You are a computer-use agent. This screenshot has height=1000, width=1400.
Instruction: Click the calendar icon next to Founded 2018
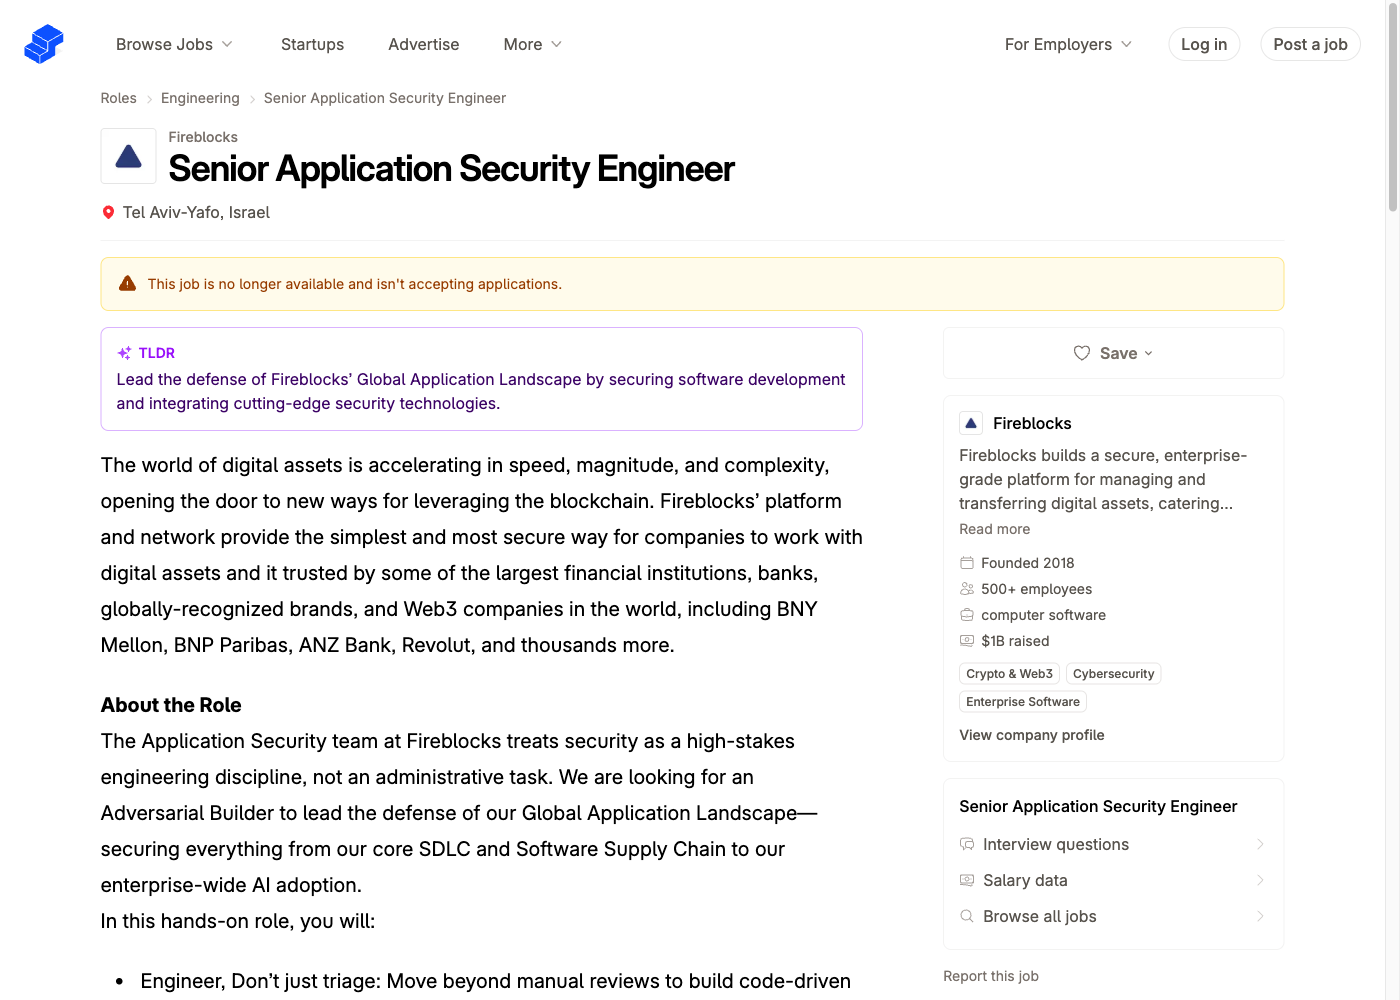(967, 562)
